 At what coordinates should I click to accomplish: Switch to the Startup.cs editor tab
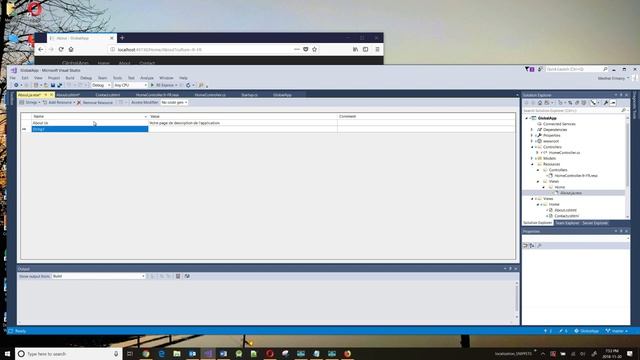coord(249,95)
